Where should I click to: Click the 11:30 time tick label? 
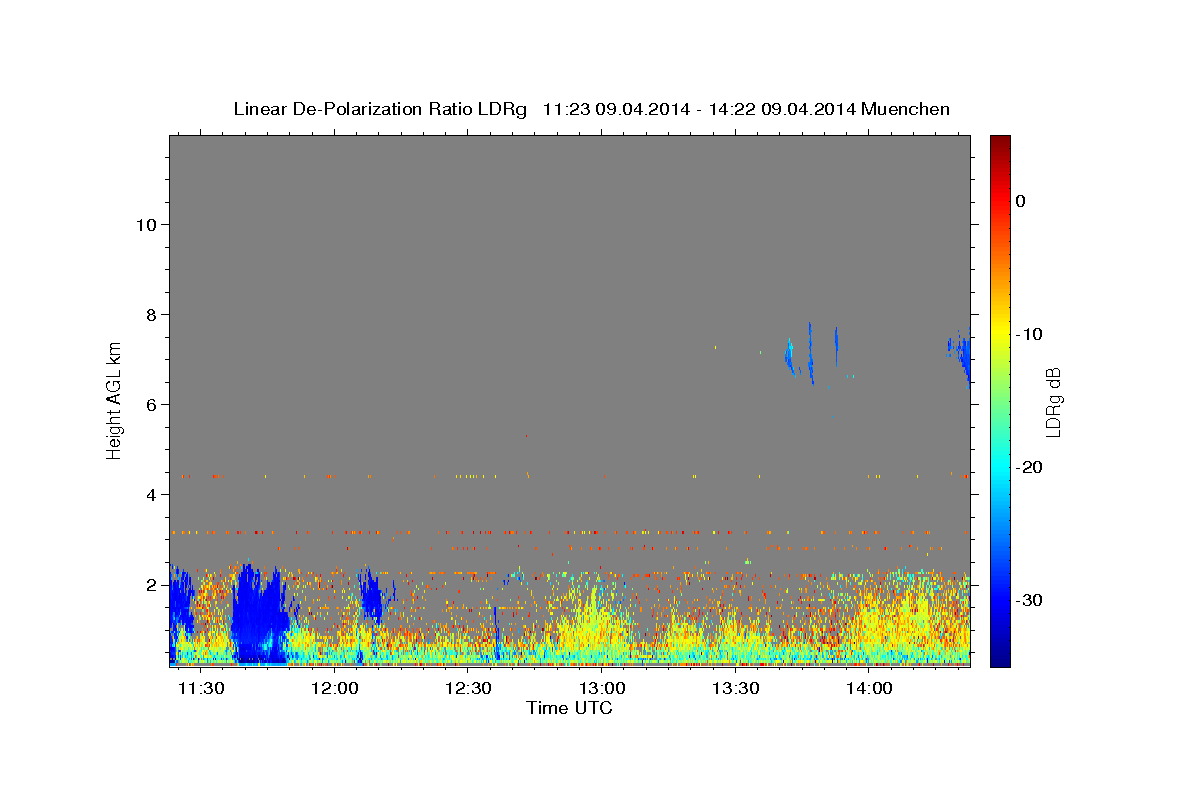pyautogui.click(x=201, y=689)
